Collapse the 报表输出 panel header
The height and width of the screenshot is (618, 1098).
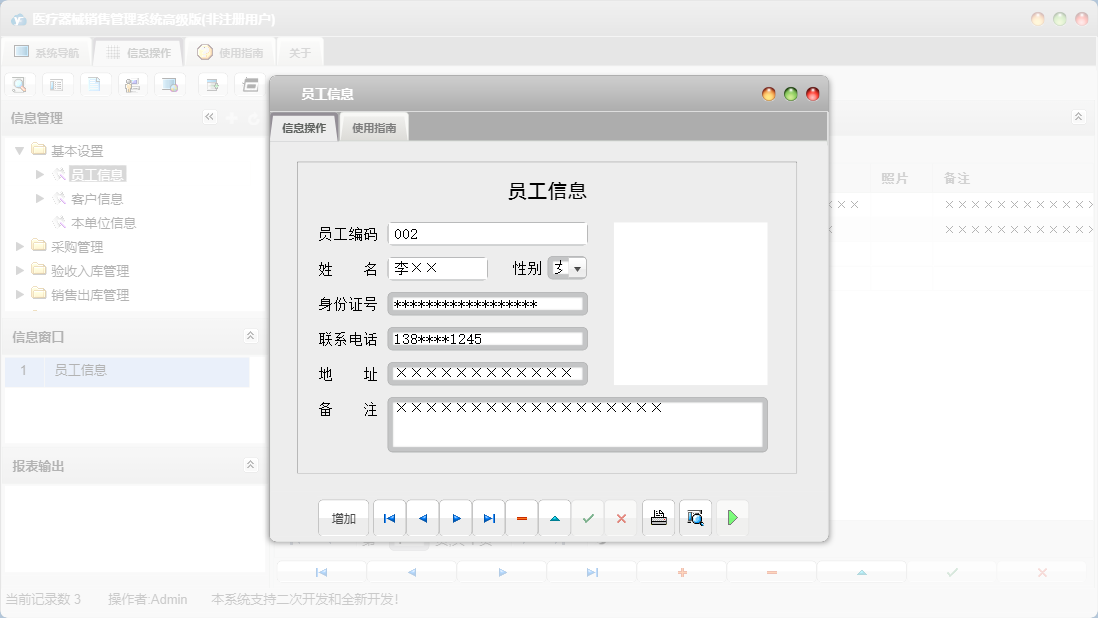[251, 463]
